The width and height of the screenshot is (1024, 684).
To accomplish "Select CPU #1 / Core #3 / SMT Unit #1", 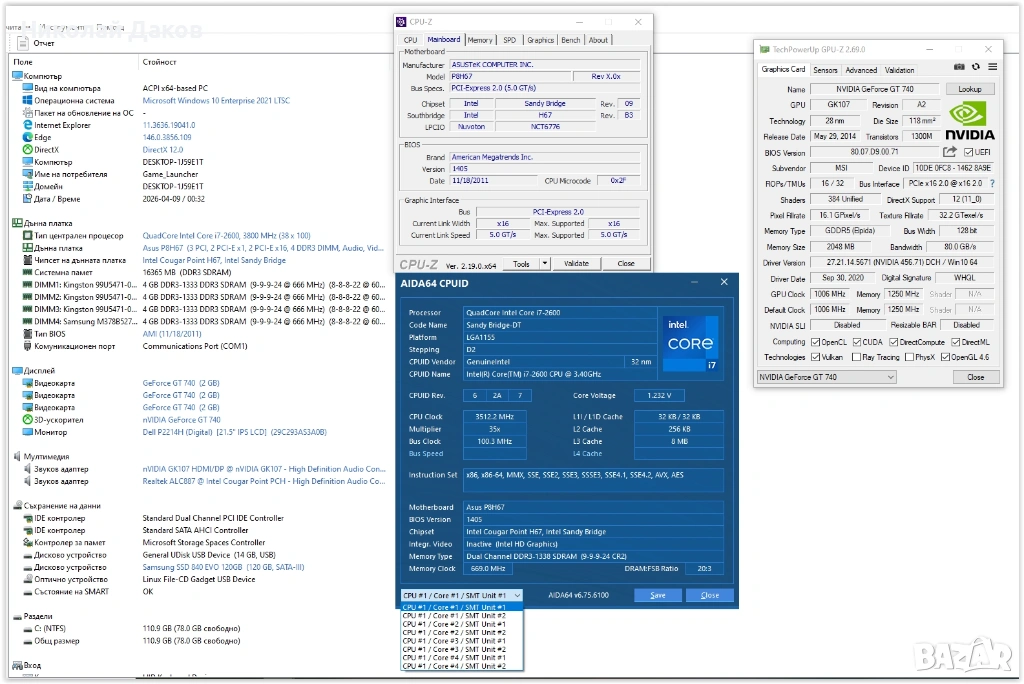I will (454, 641).
